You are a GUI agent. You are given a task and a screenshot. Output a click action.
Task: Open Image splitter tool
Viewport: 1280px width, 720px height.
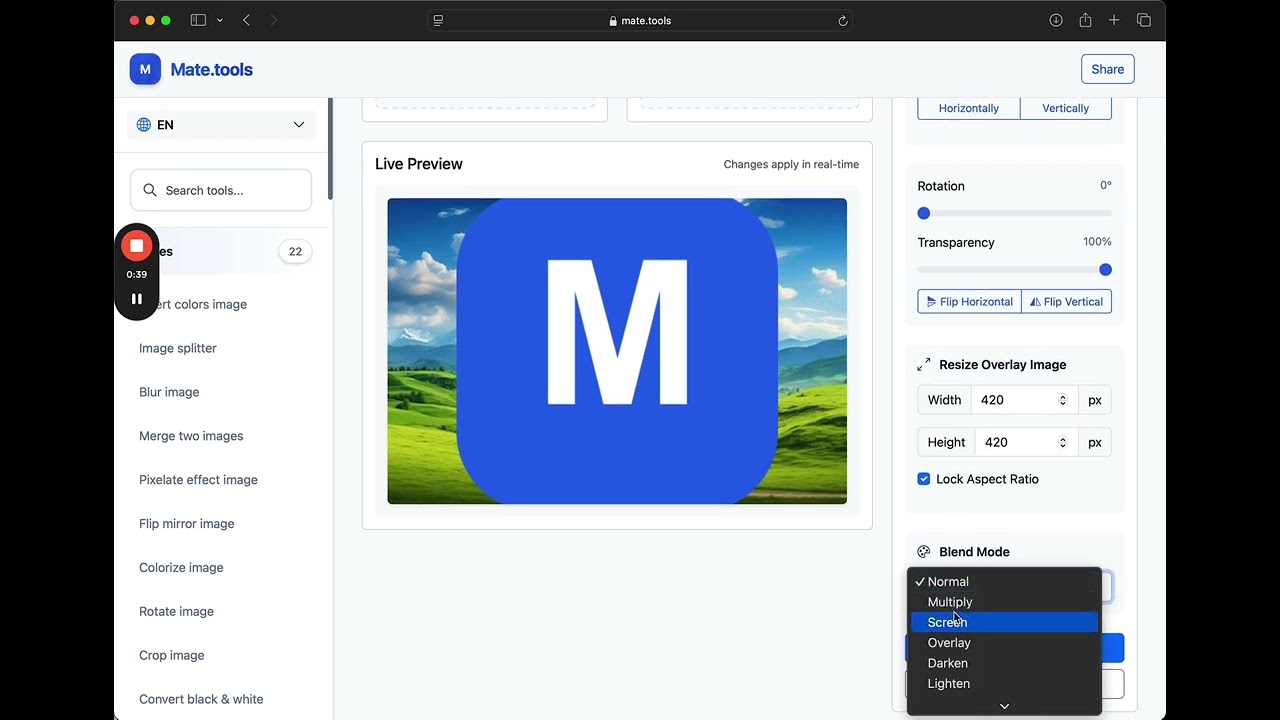178,348
